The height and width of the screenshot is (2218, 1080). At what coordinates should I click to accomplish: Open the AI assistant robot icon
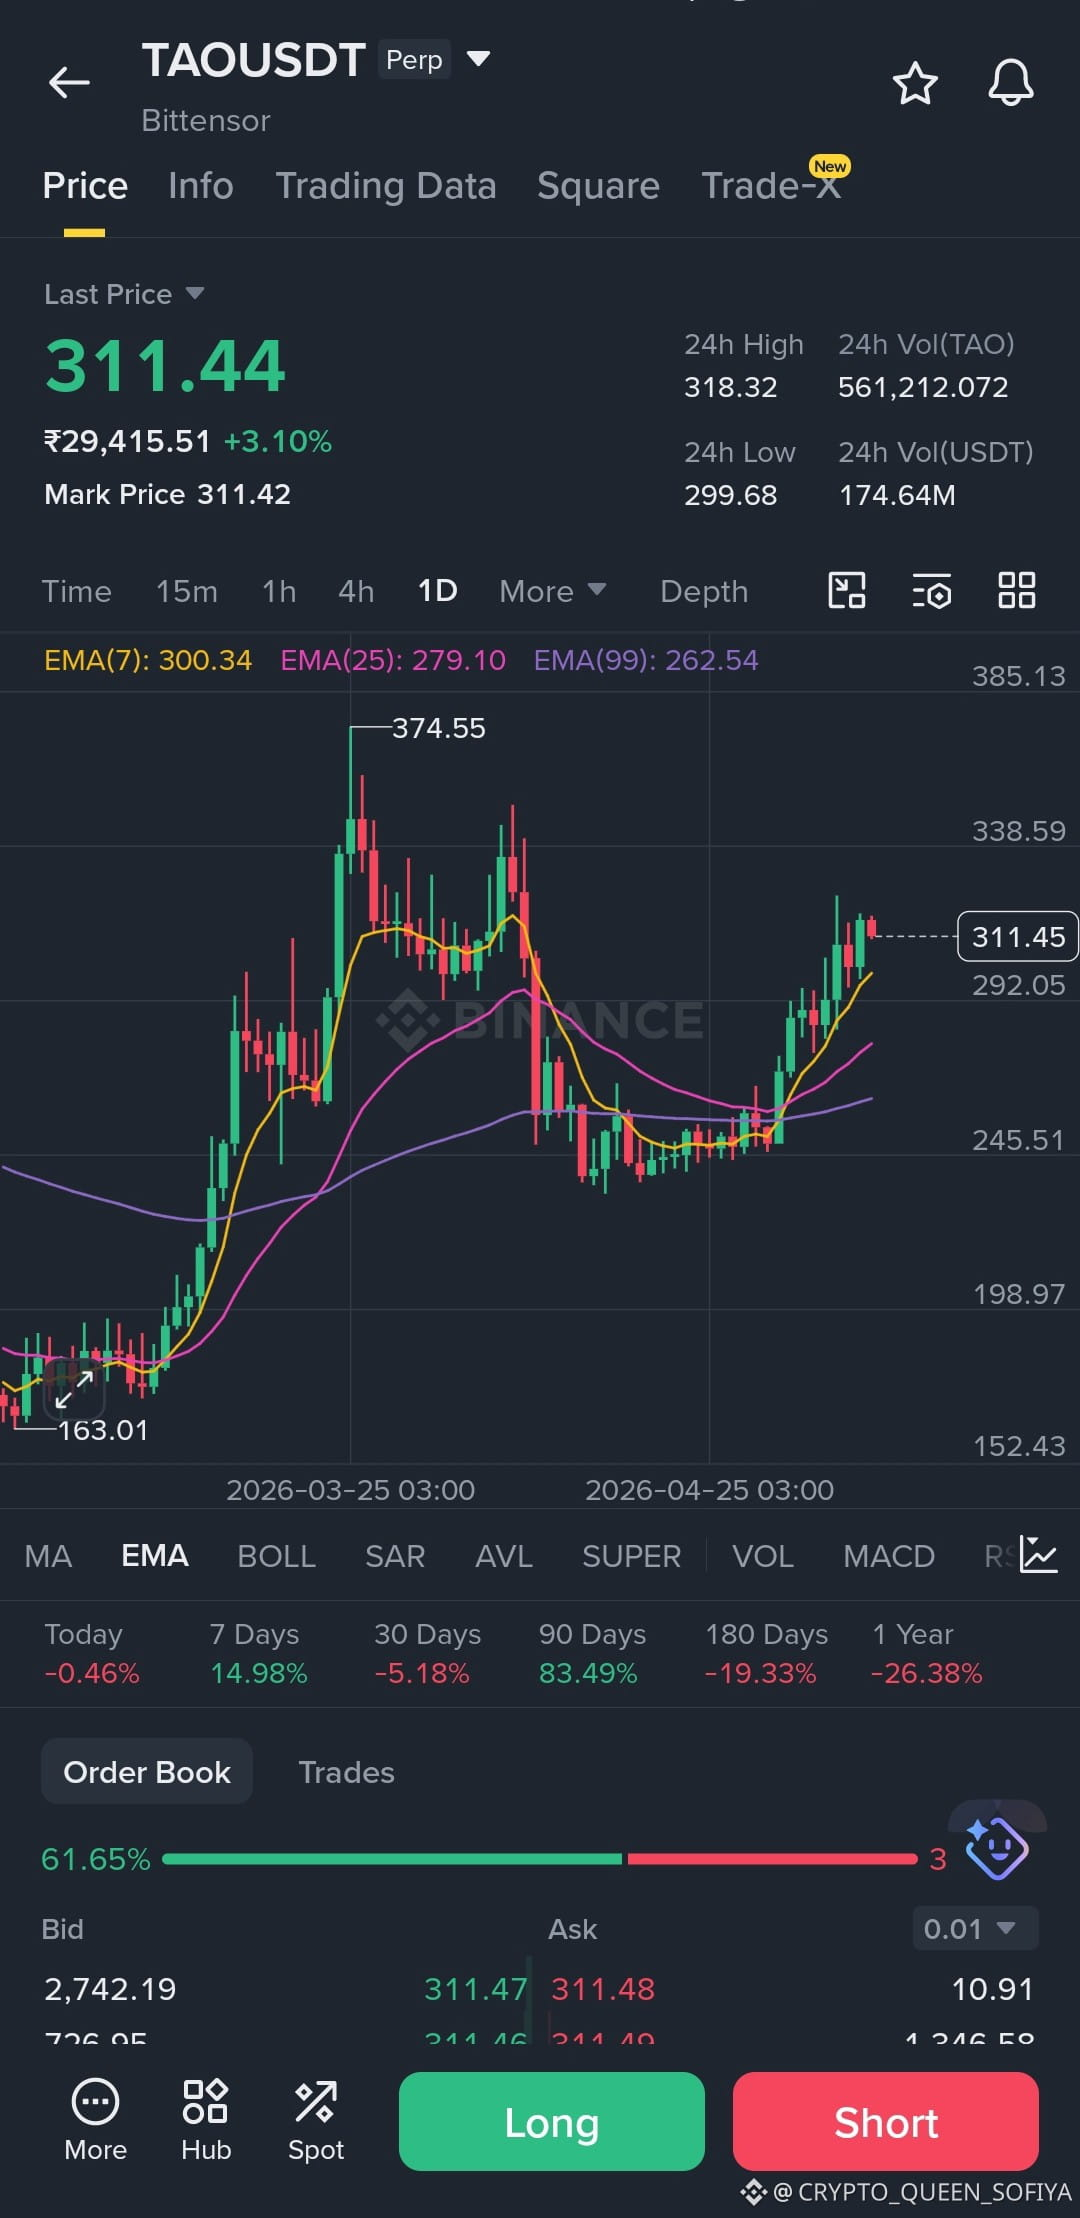[x=996, y=1848]
